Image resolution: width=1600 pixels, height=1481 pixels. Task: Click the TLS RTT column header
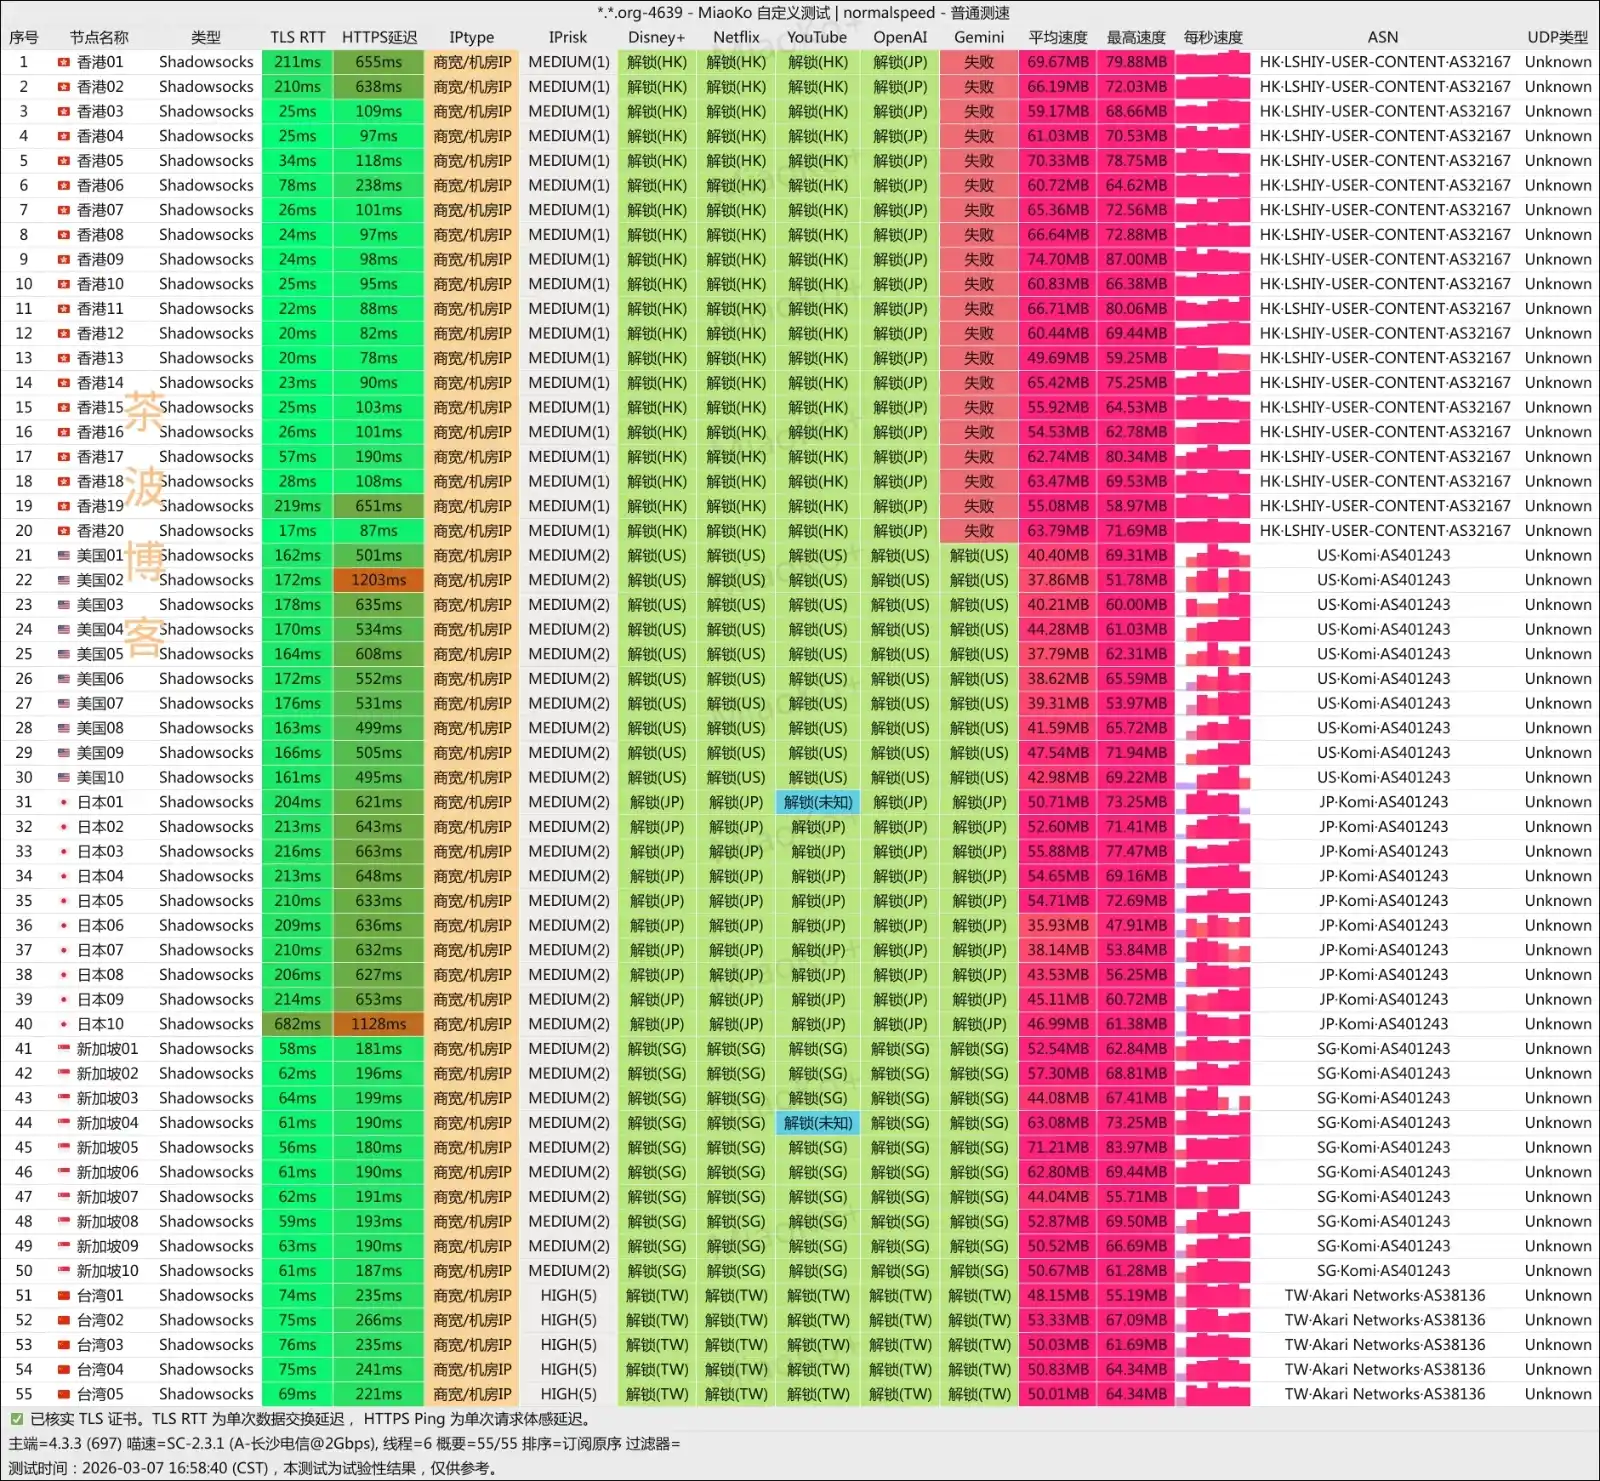pyautogui.click(x=297, y=37)
